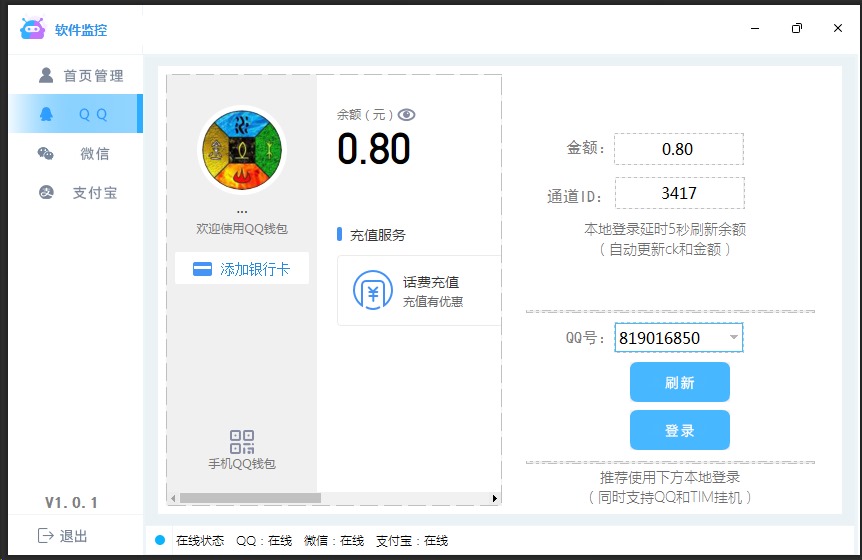862x560 pixels.
Task: Click the 0.80 balance amount text
Action: (374, 149)
